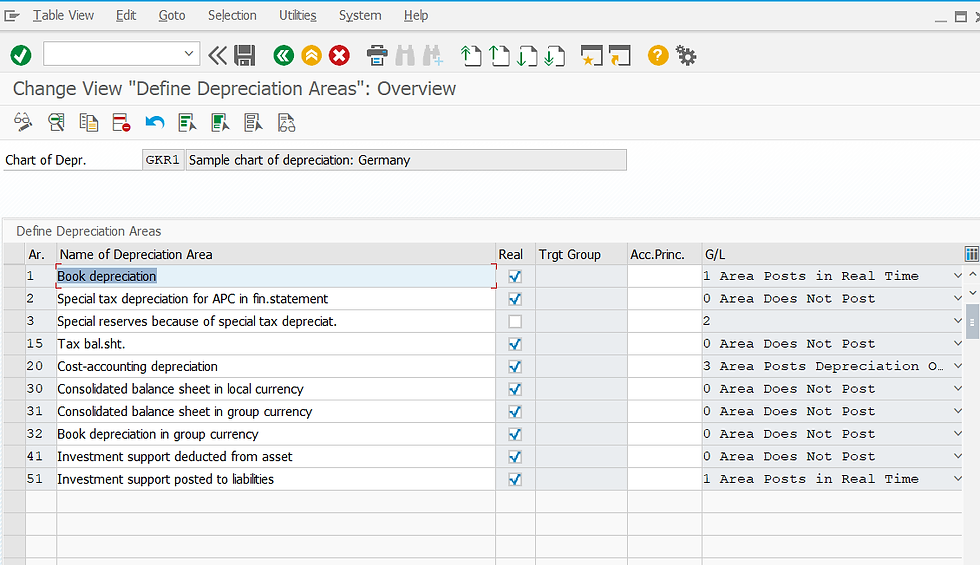Click the Tax bal.sht. name field

point(276,344)
